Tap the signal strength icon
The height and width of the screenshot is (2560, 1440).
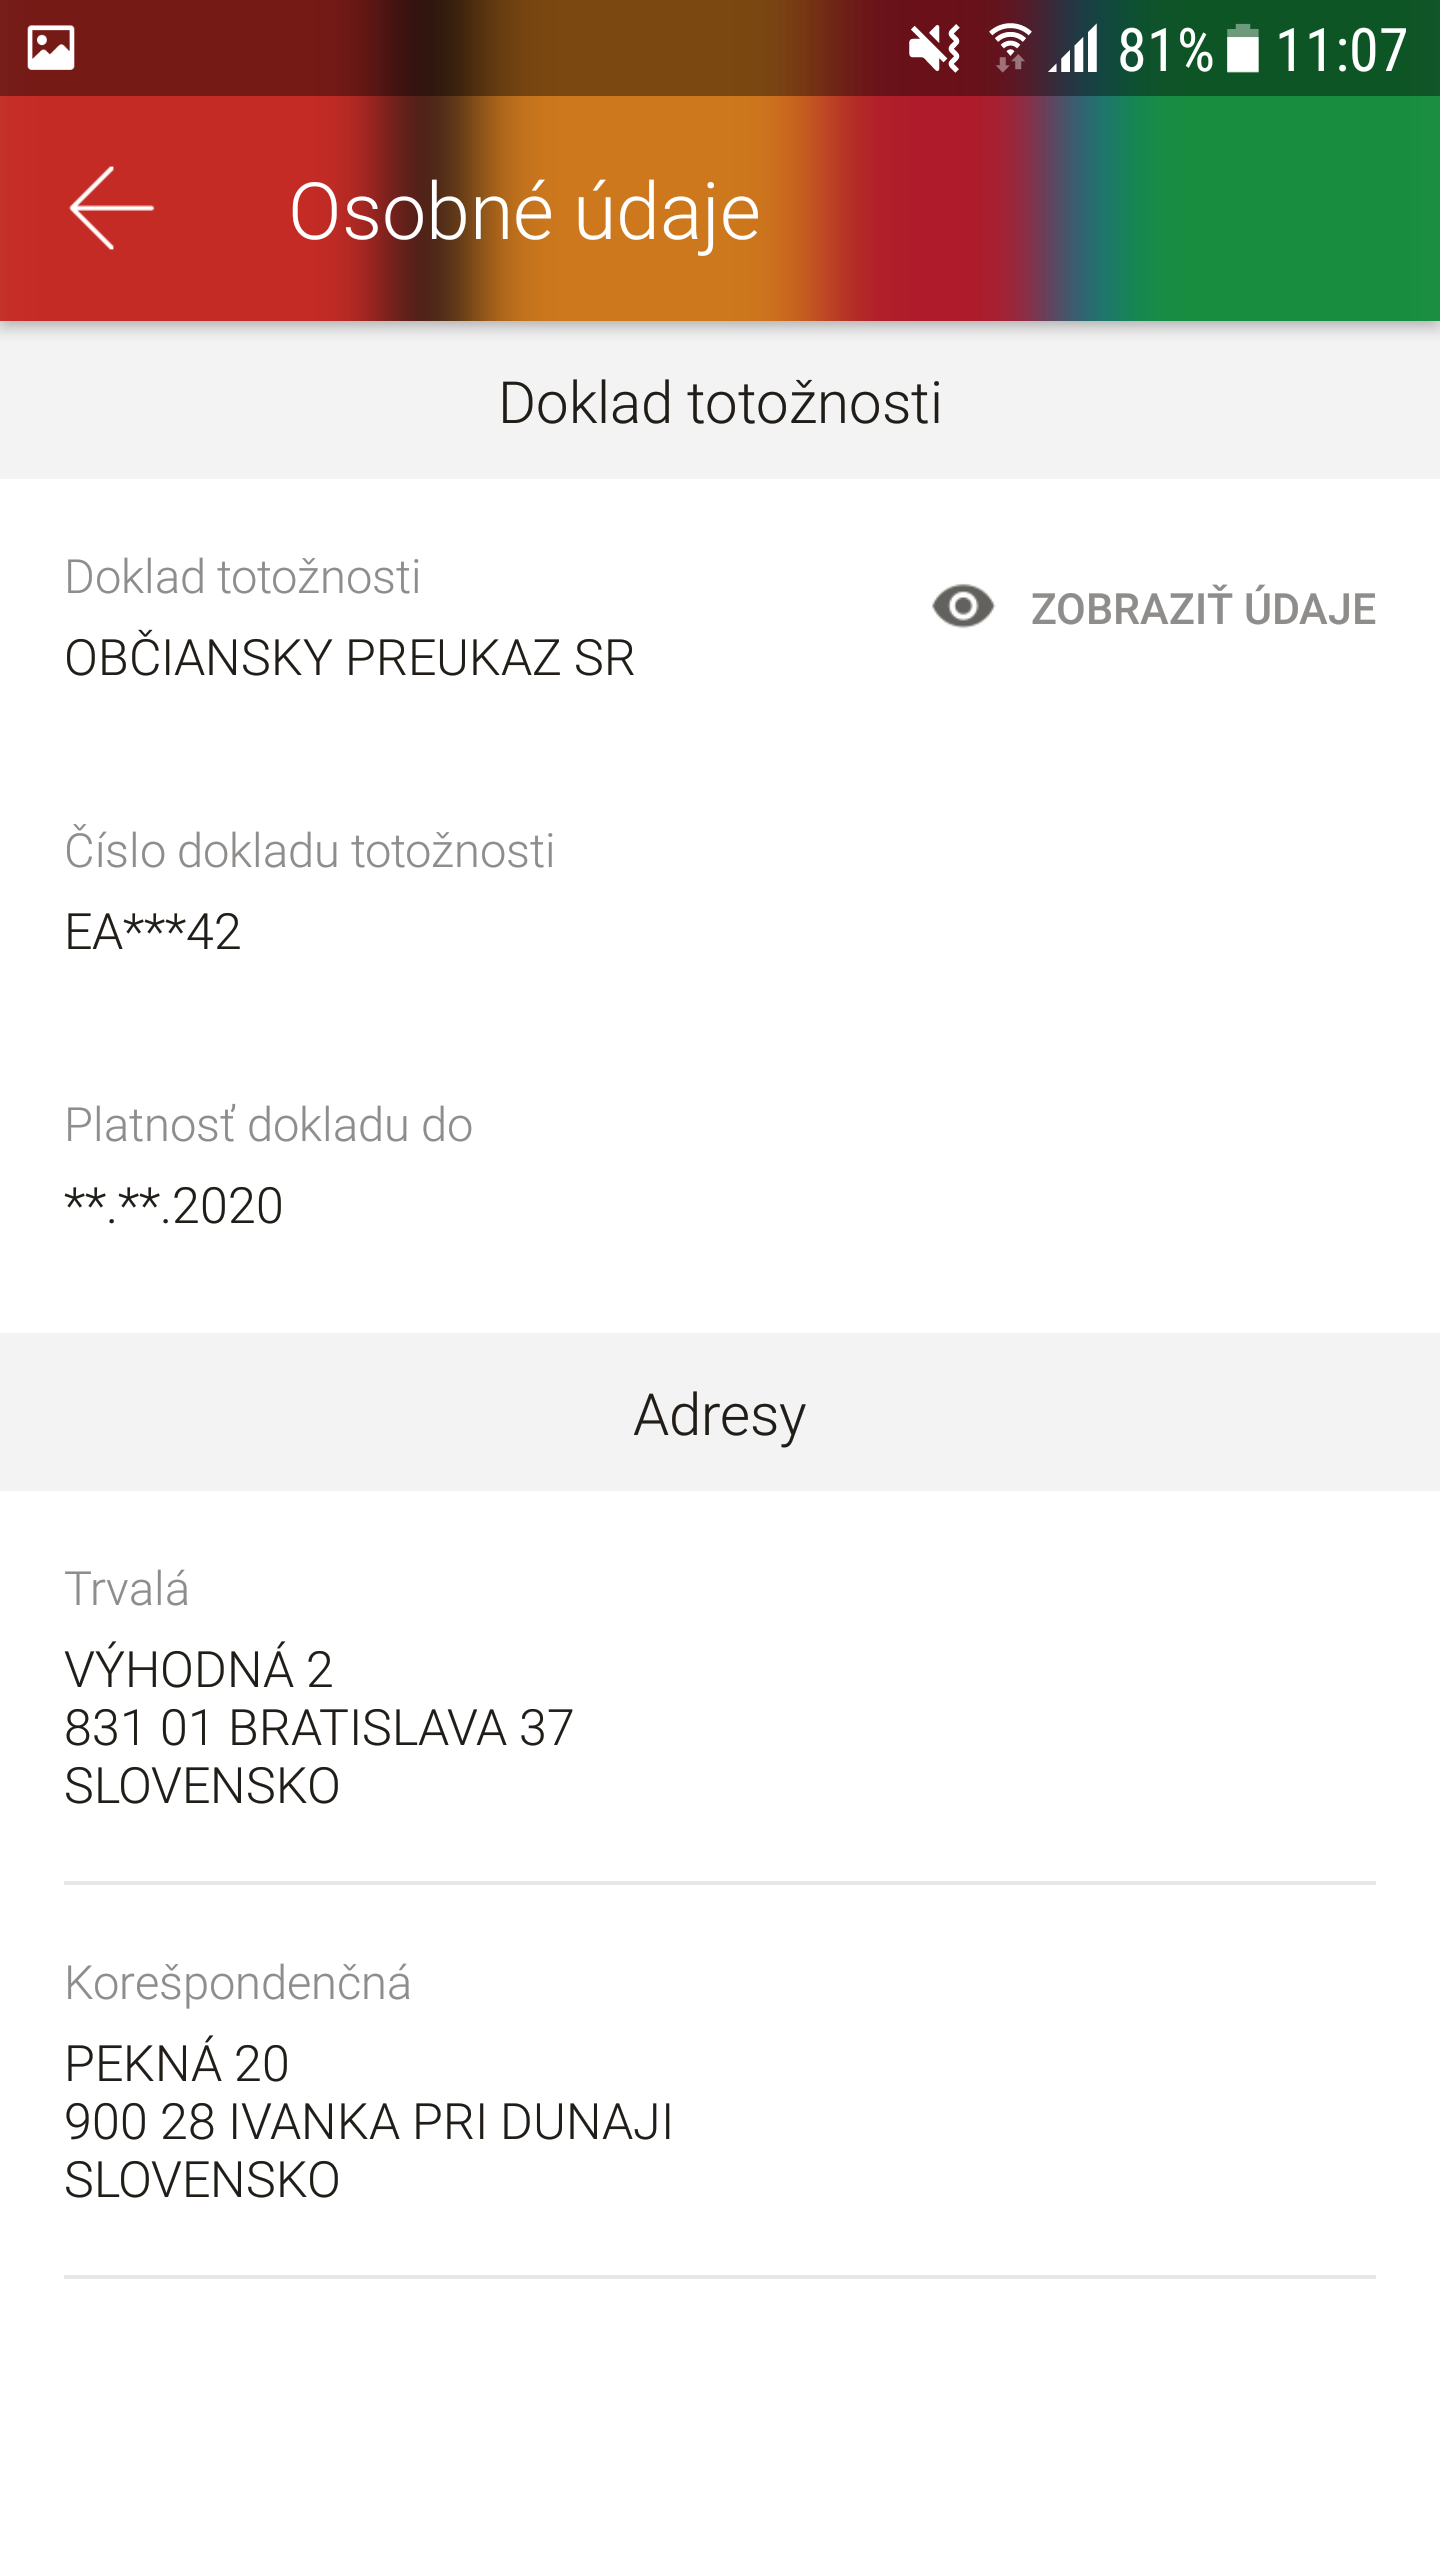coord(1073,48)
